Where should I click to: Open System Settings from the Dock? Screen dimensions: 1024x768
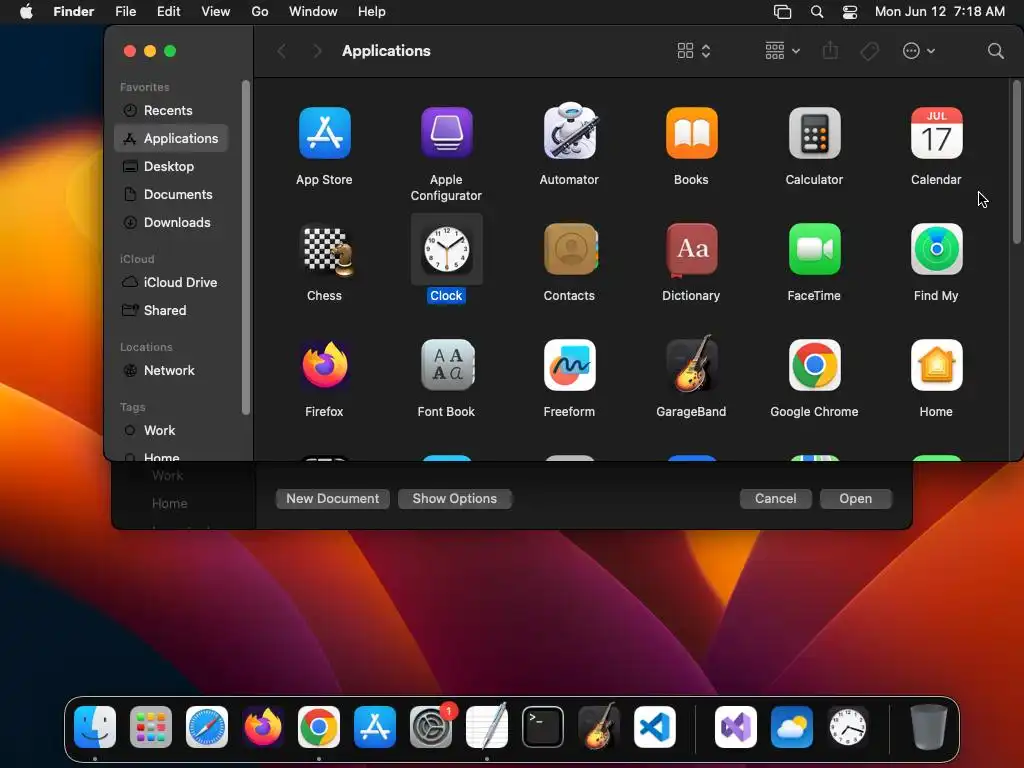click(431, 727)
